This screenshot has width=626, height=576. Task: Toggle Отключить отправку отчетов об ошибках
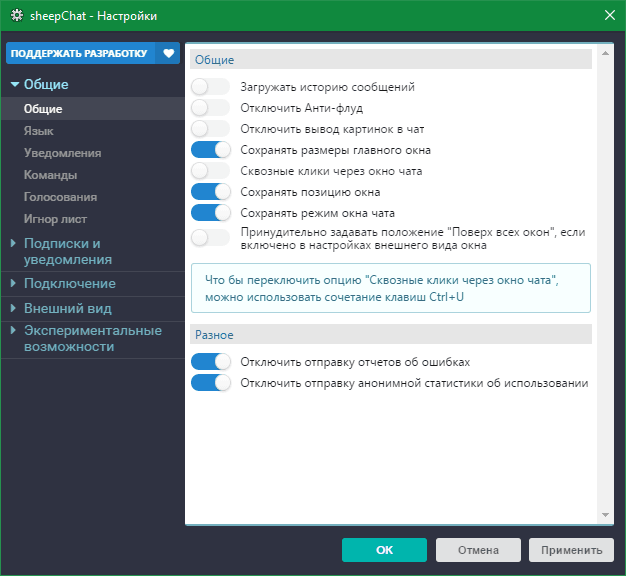tap(210, 362)
